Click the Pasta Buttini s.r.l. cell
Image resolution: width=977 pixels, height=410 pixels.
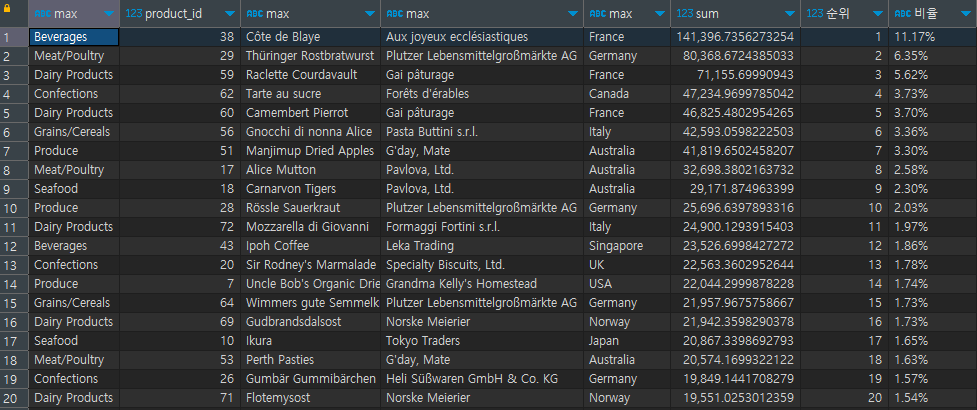(482, 132)
